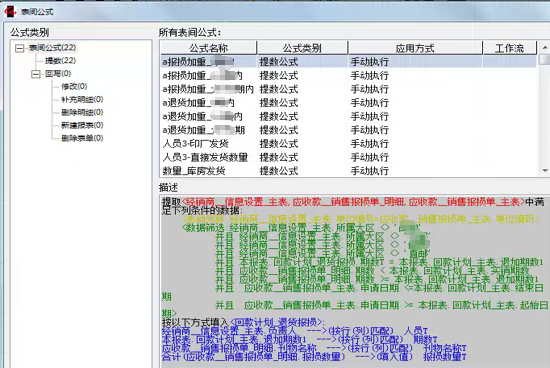The image size is (550, 368).
Task: Collapse the 表间公式(22) tree node
Action: [20, 48]
